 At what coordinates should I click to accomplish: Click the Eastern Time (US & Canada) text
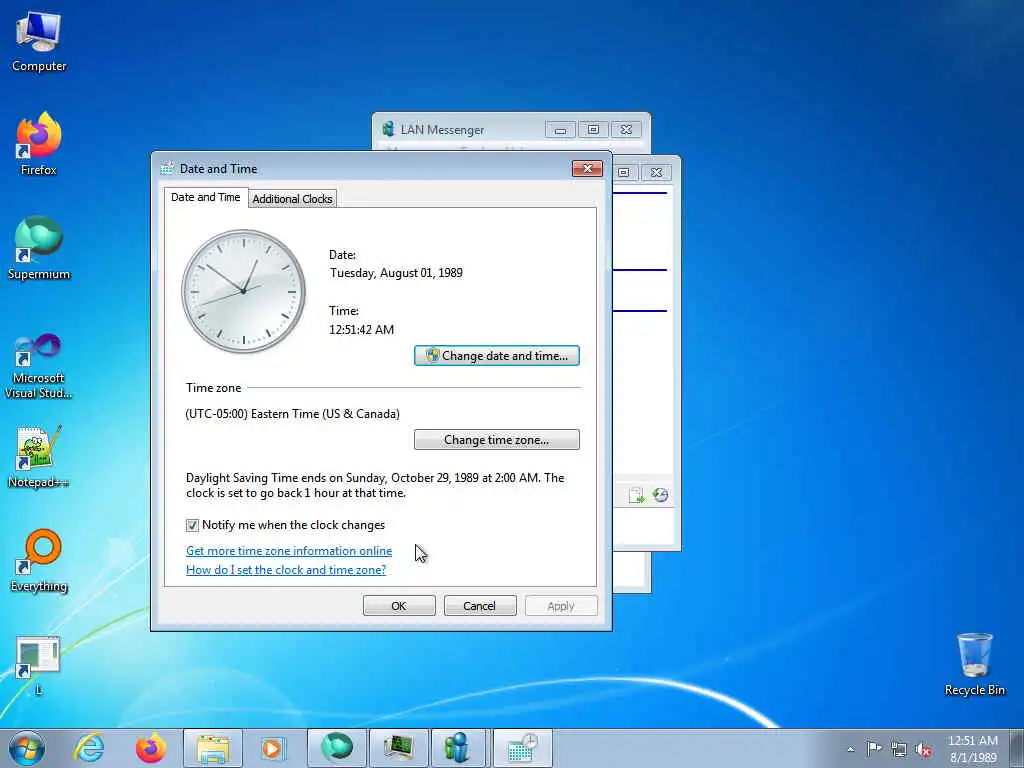coord(293,414)
